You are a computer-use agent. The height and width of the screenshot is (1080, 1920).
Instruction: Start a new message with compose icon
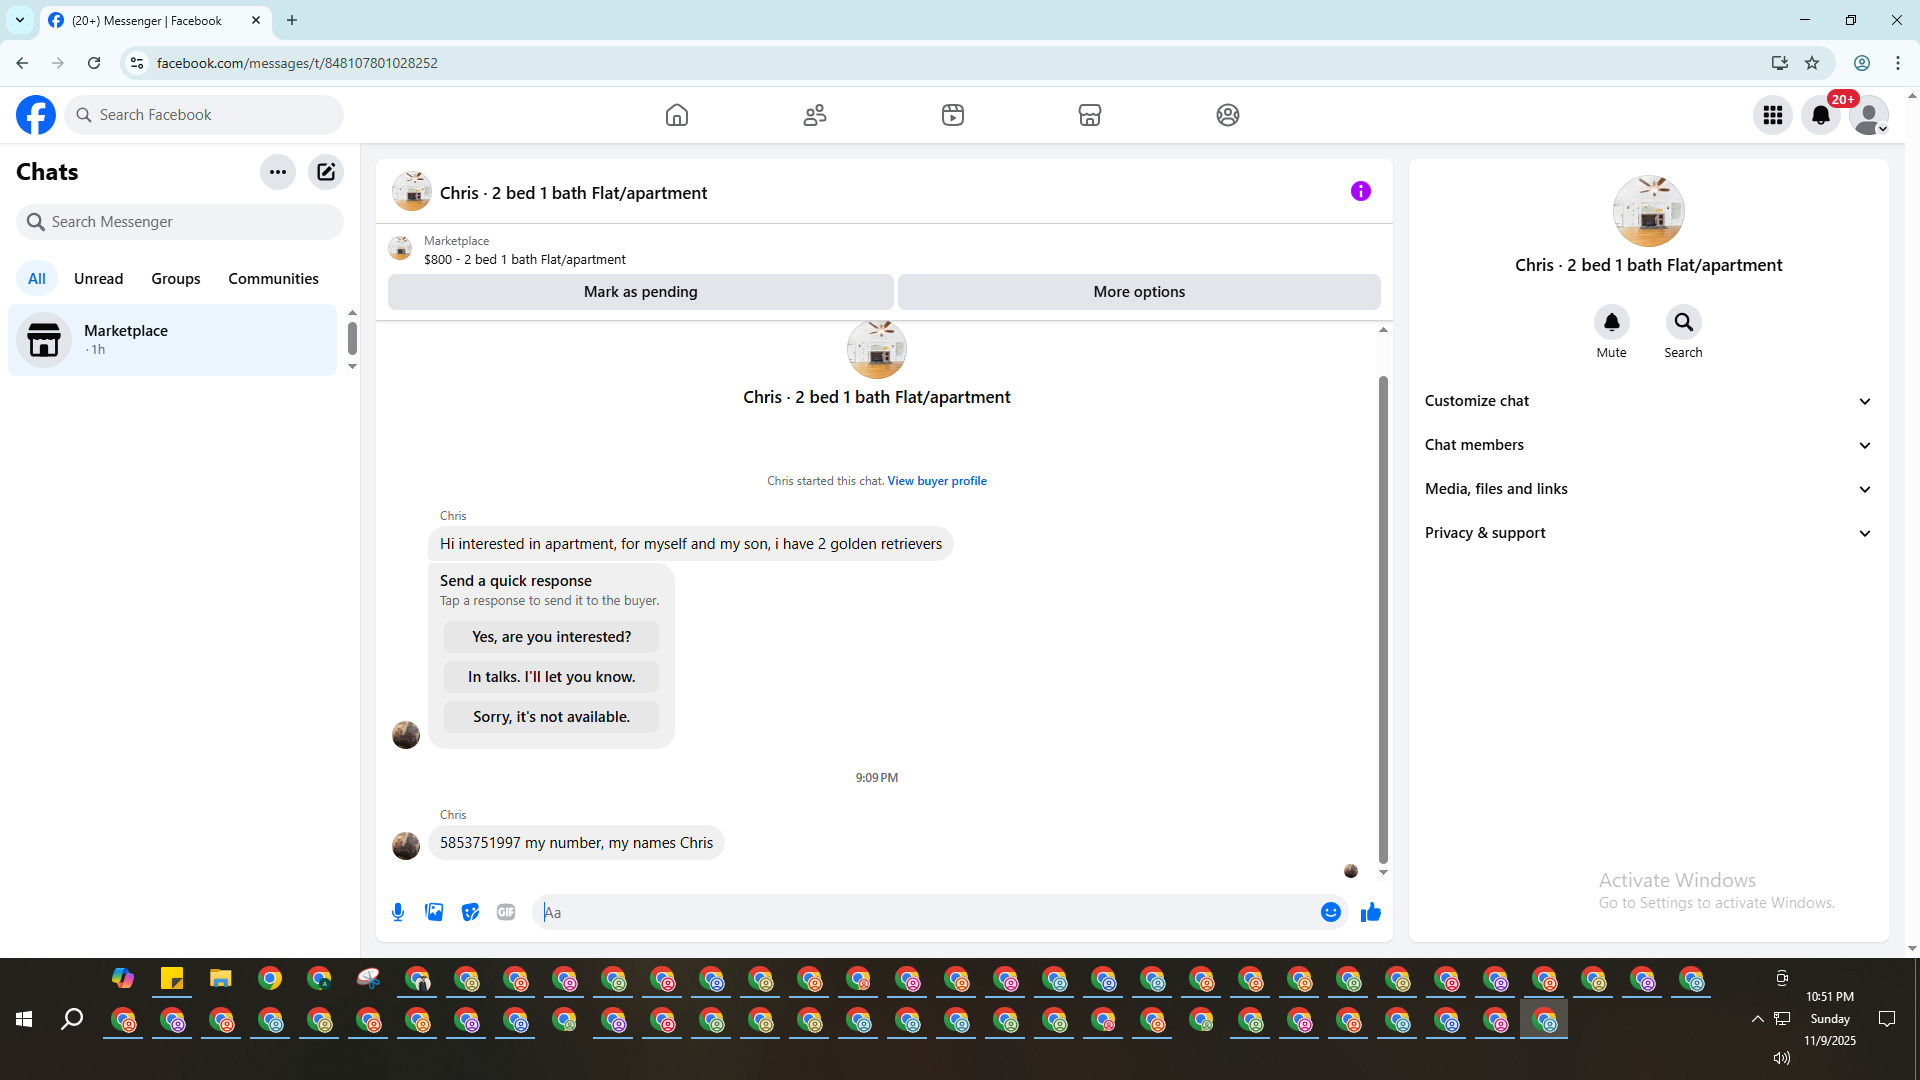click(x=326, y=172)
